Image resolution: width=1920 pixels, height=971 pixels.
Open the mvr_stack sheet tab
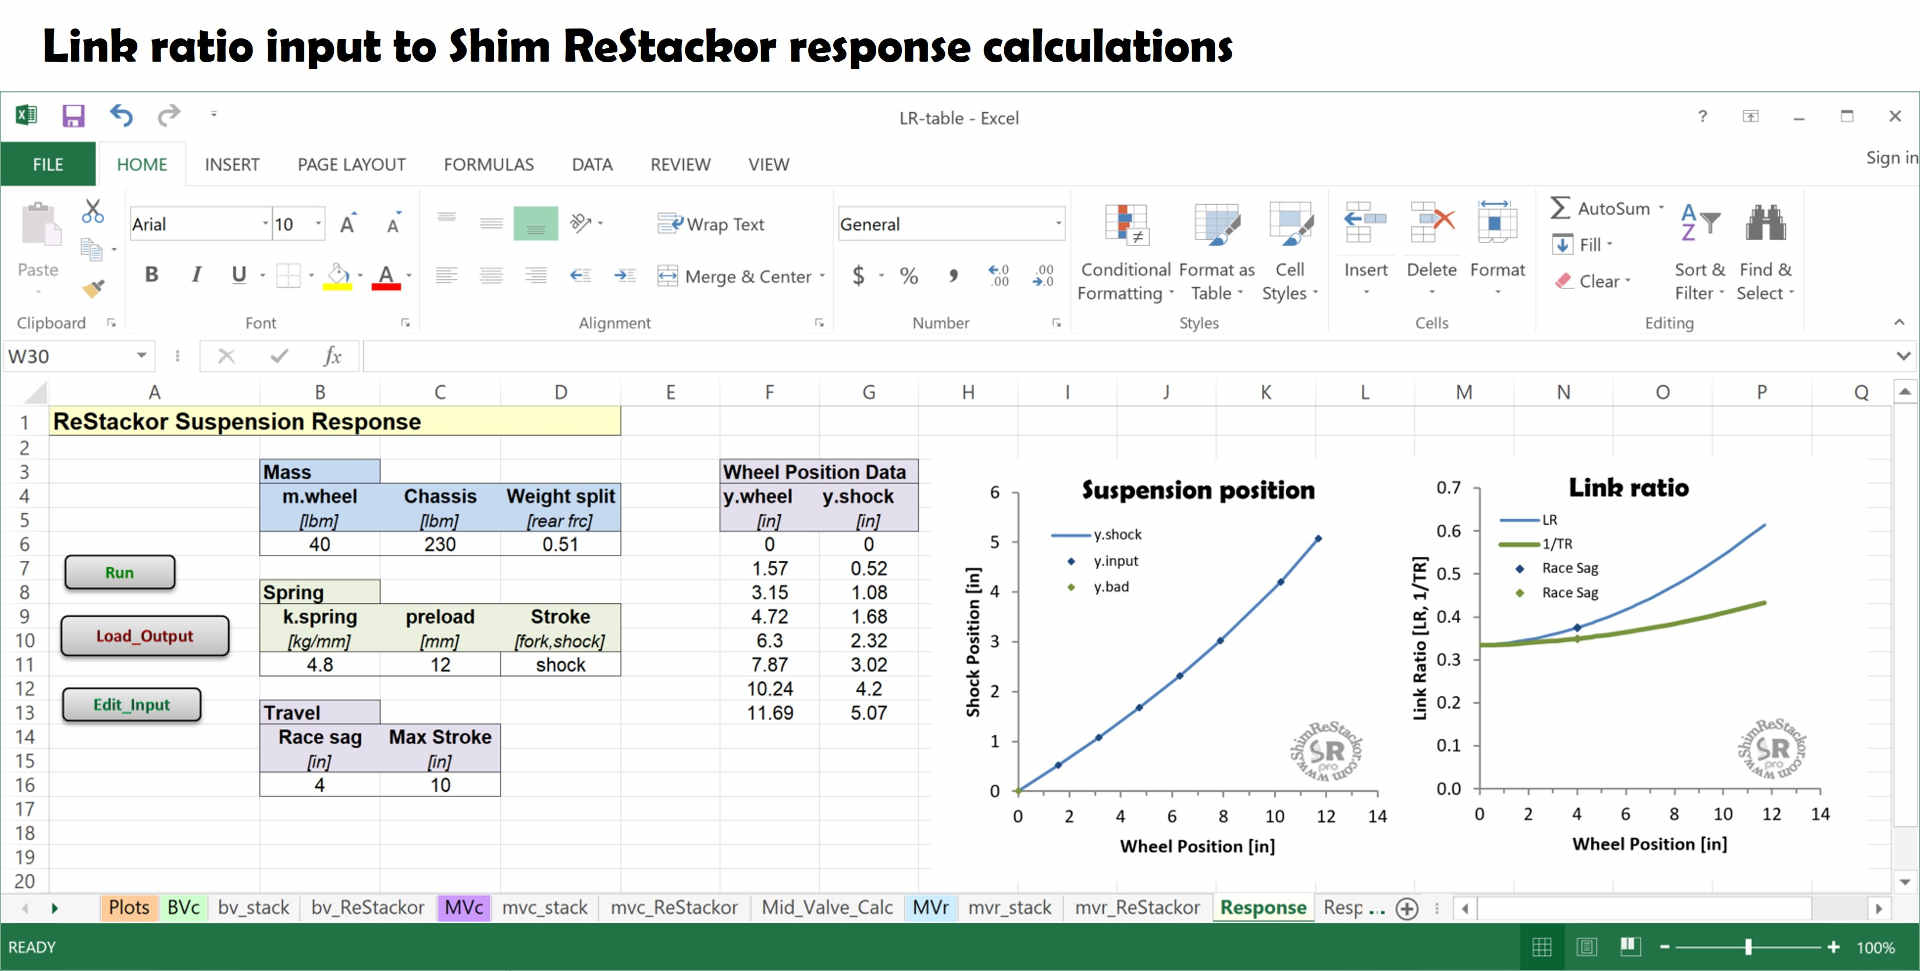[x=1010, y=907]
